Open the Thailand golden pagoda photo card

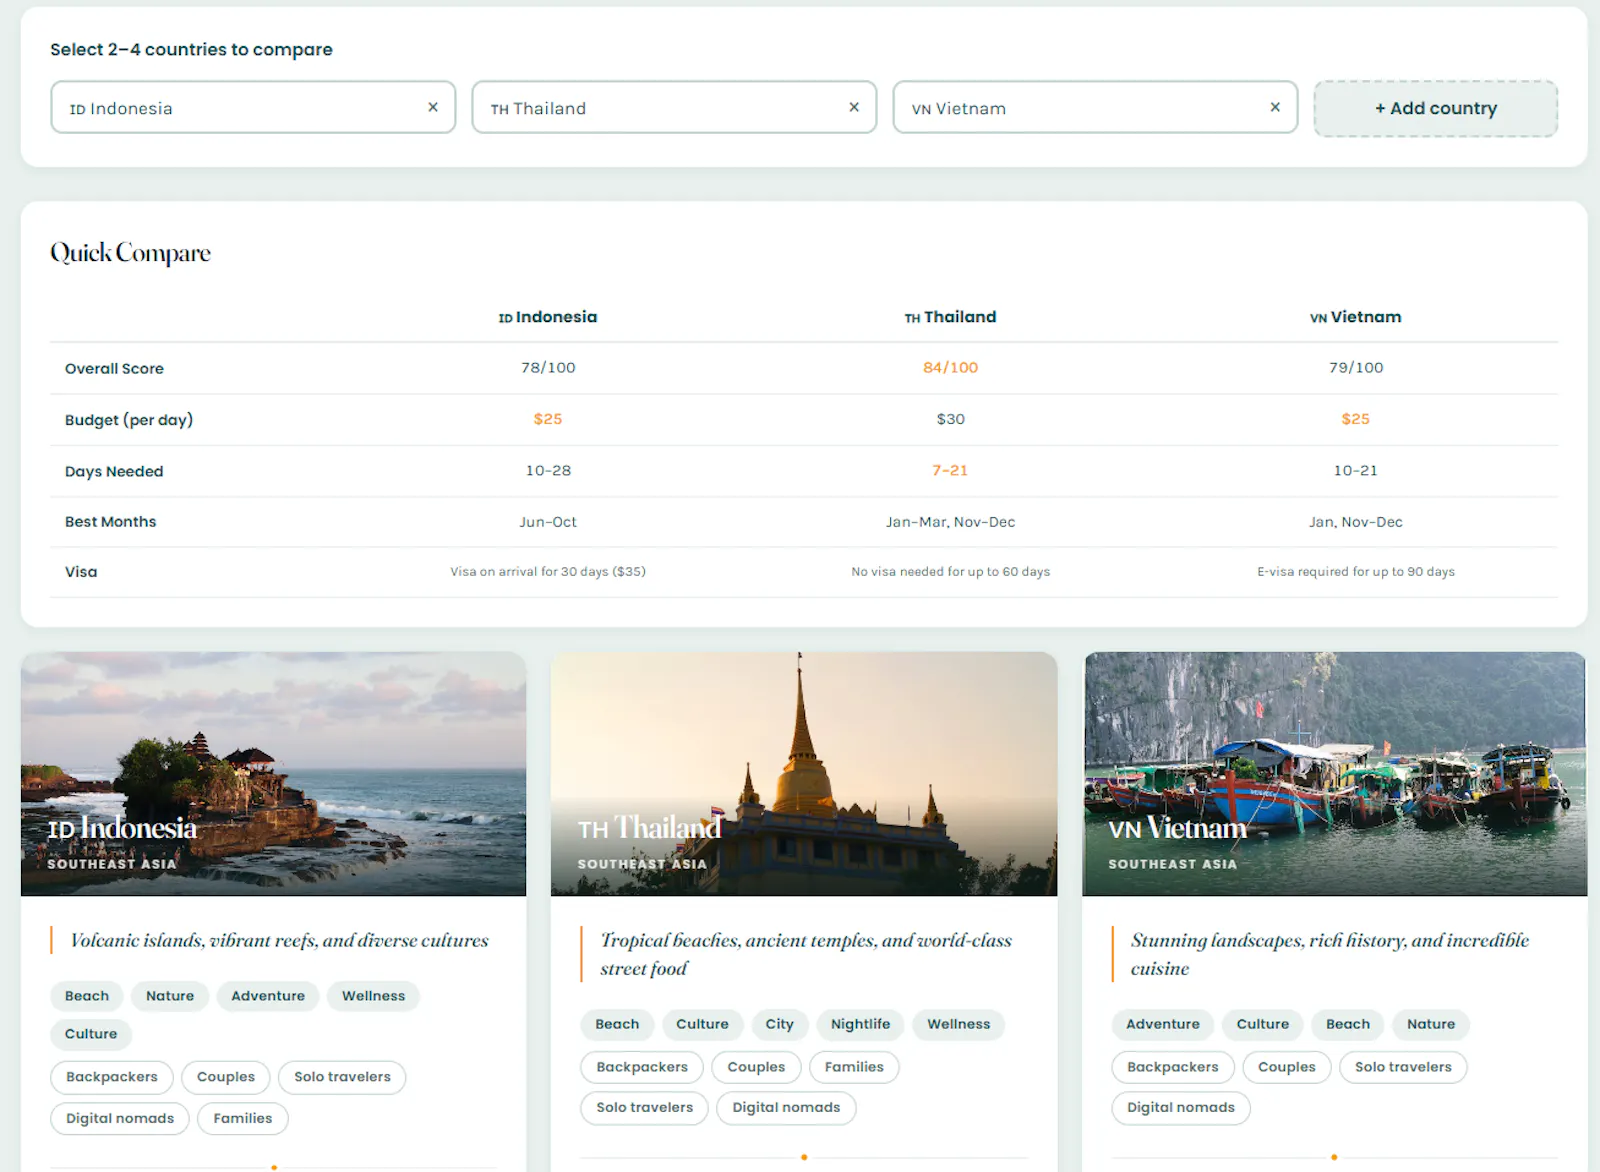coord(804,774)
